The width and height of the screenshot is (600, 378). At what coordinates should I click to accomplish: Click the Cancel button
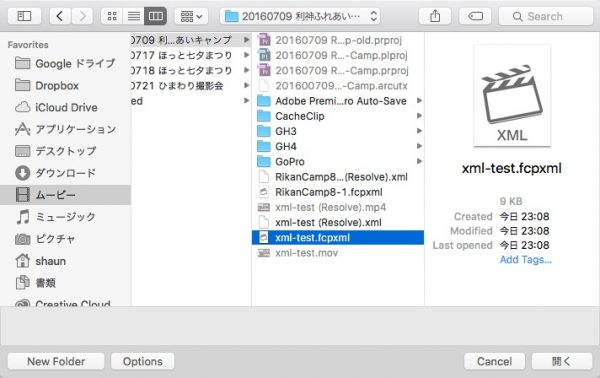point(494,361)
